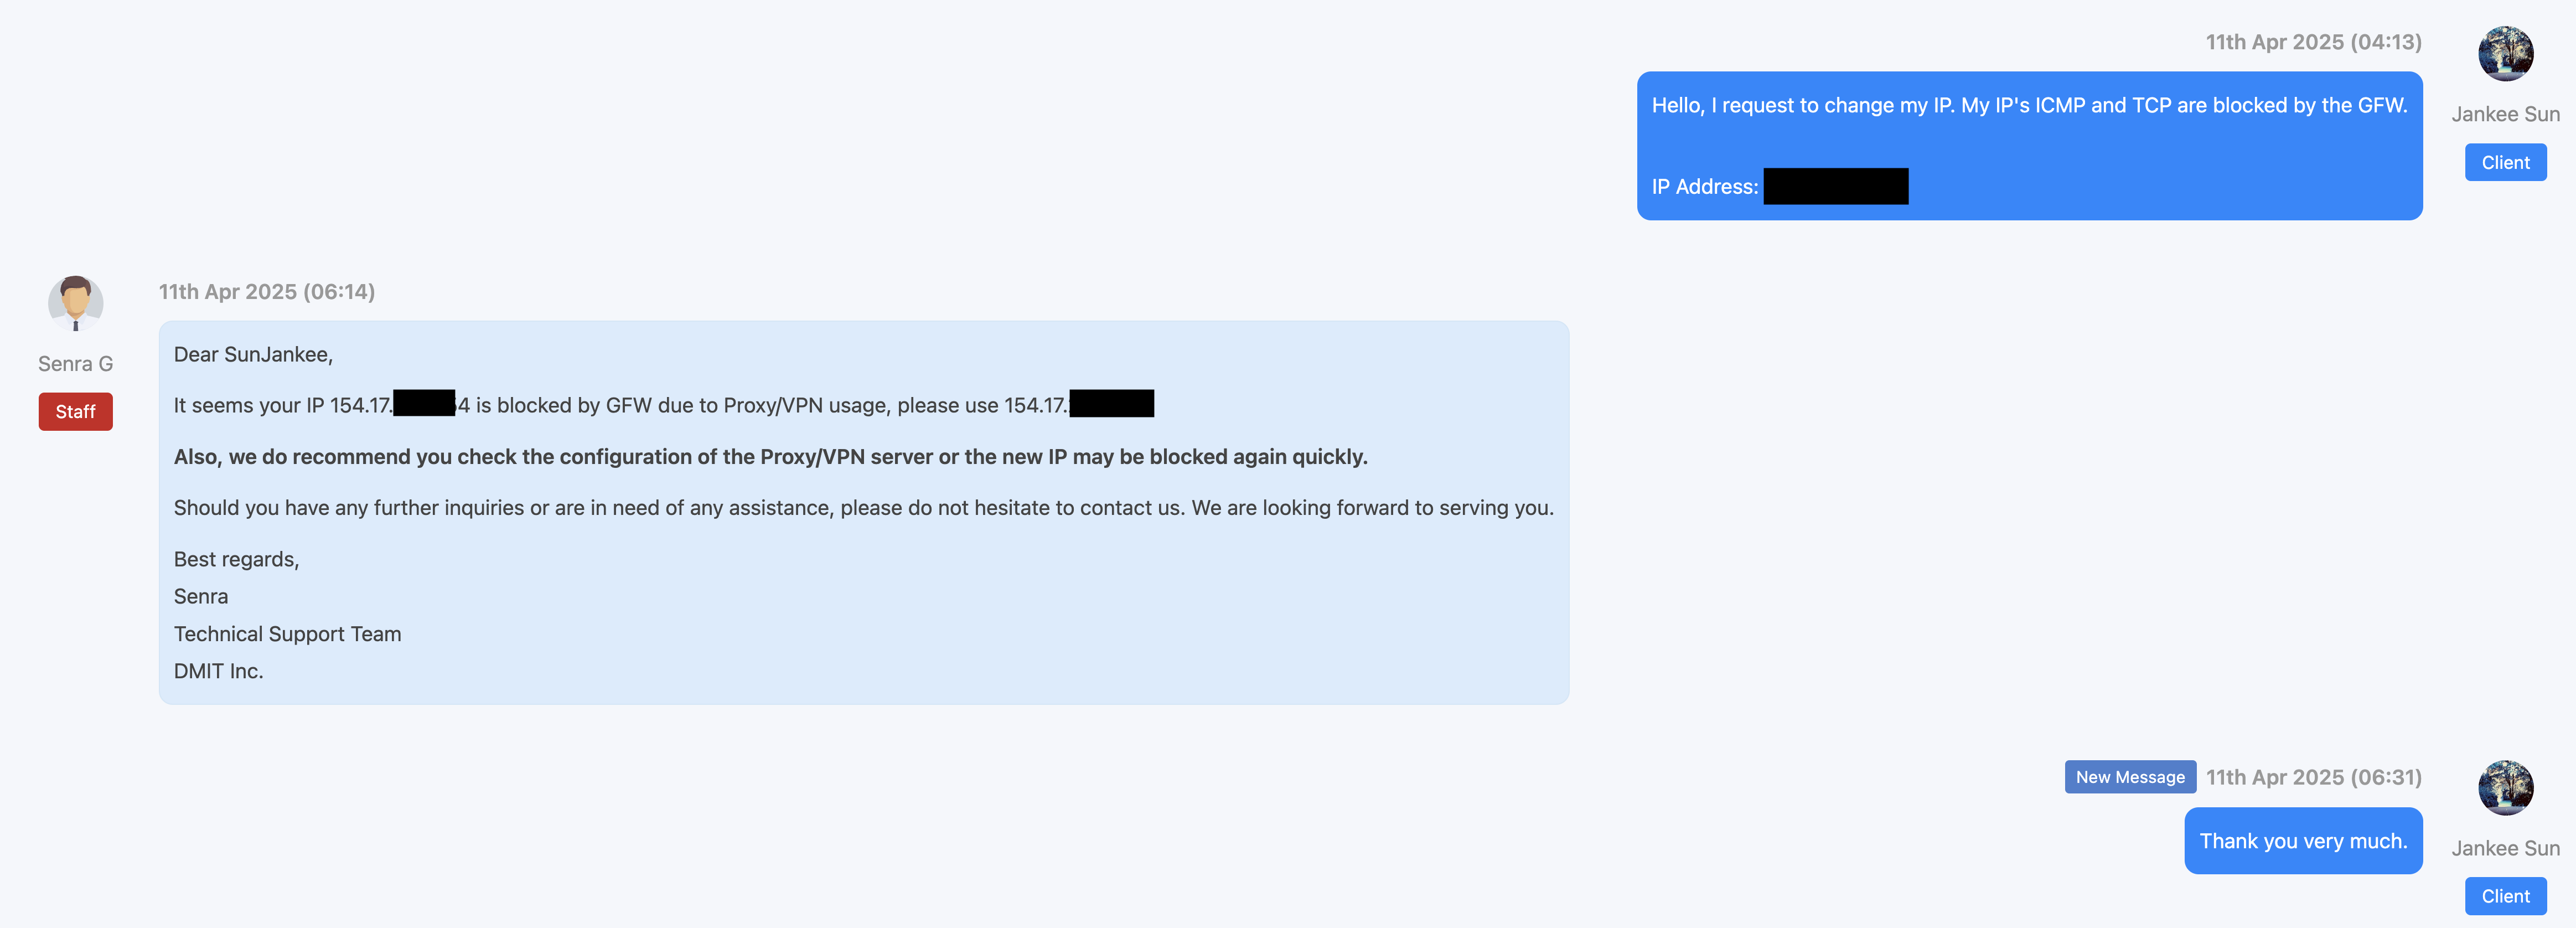Click the Client badge under the 04:13 message author
The height and width of the screenshot is (928, 2576).
click(2505, 163)
